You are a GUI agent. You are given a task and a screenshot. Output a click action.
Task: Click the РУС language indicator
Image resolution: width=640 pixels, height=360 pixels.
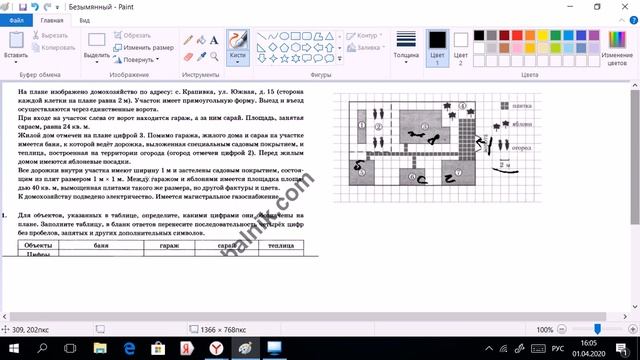tap(558, 349)
